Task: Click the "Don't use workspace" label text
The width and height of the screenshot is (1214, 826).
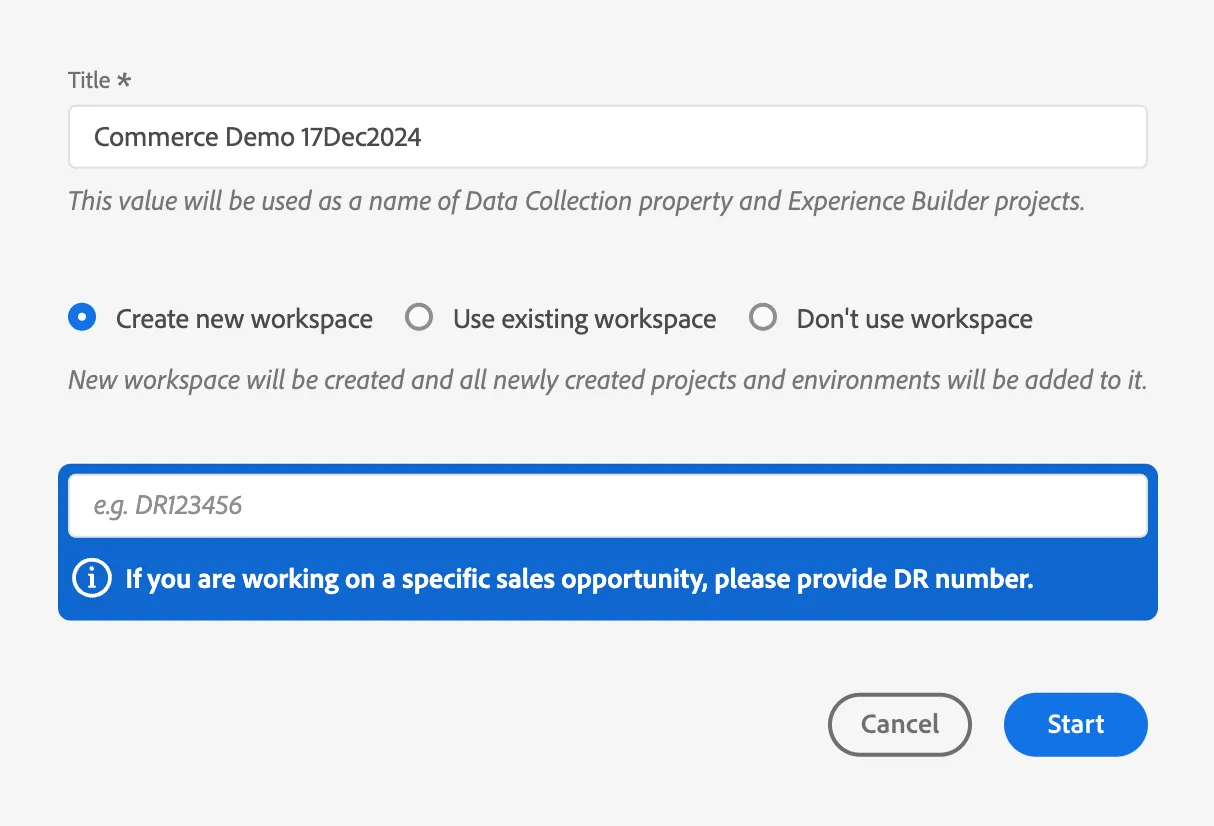Action: click(x=915, y=319)
